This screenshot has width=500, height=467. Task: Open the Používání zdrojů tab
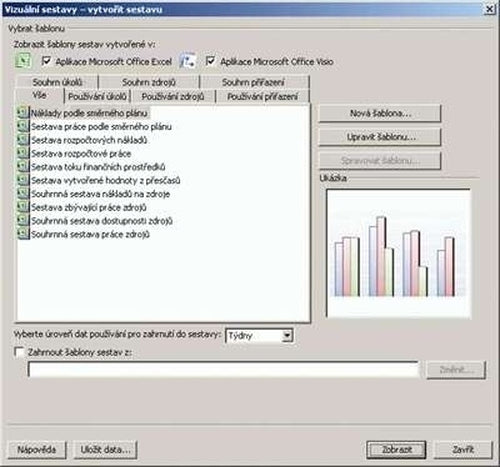pos(173,97)
